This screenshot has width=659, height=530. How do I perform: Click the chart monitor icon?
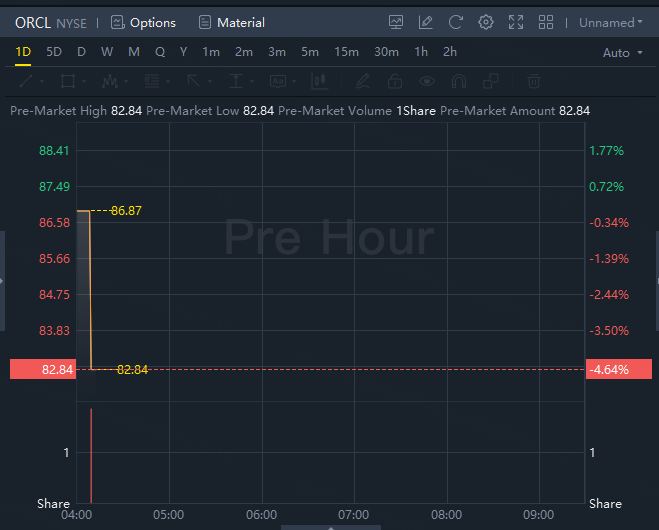[x=395, y=22]
